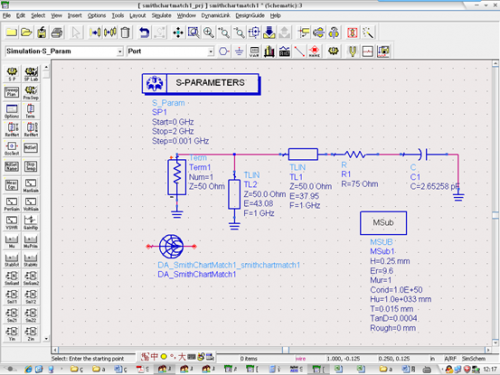Select the Options palette component
This screenshot has height=375, width=500.
tap(12, 111)
